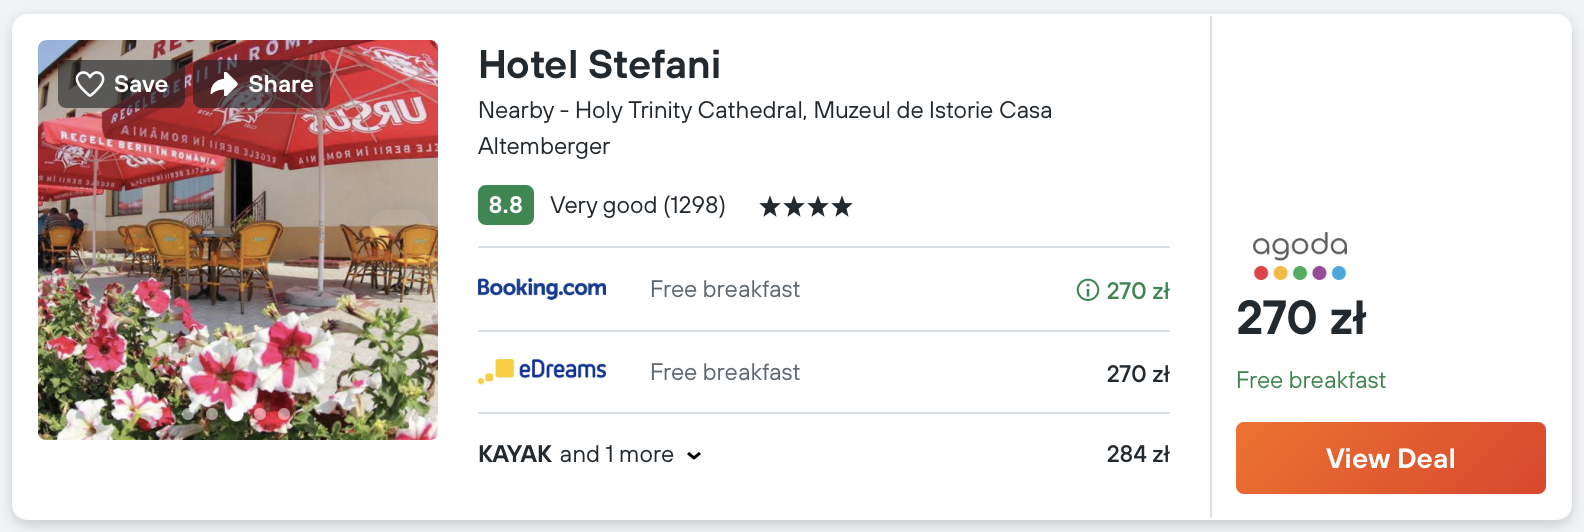Open the Booking.com Free breakfast row
This screenshot has width=1584, height=532.
pyautogui.click(x=724, y=289)
